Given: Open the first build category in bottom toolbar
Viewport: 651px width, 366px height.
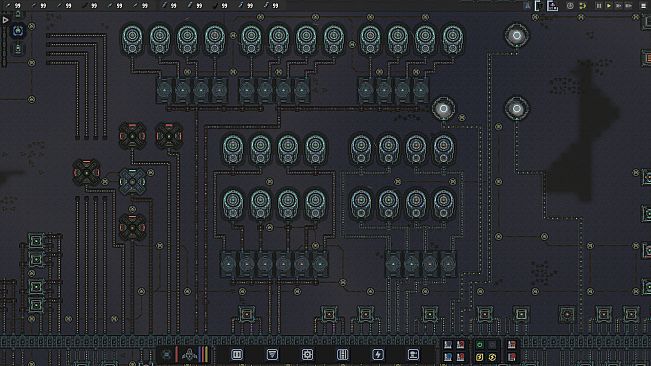Looking at the screenshot, I should coord(237,354).
